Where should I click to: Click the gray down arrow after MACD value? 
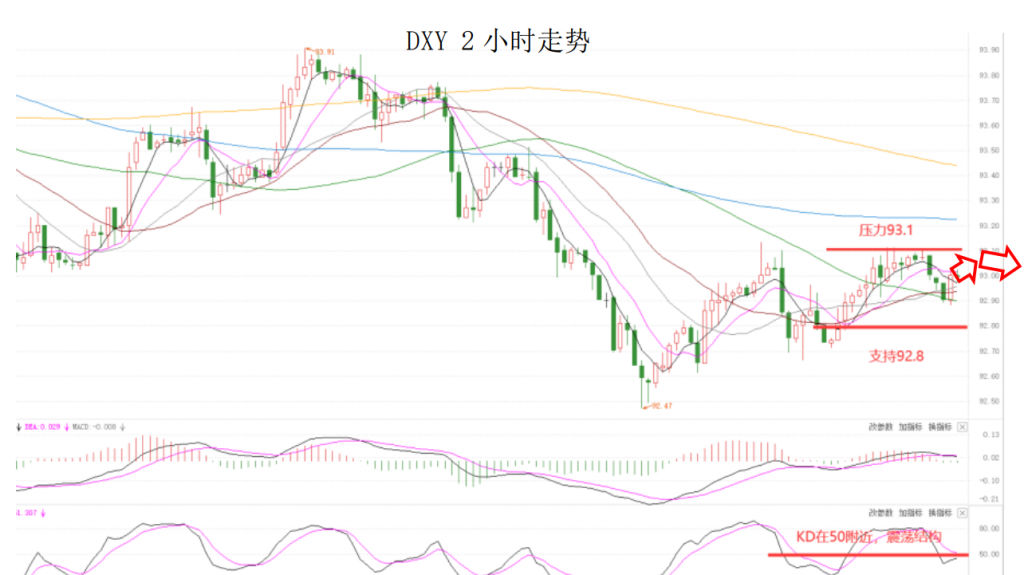pos(122,427)
